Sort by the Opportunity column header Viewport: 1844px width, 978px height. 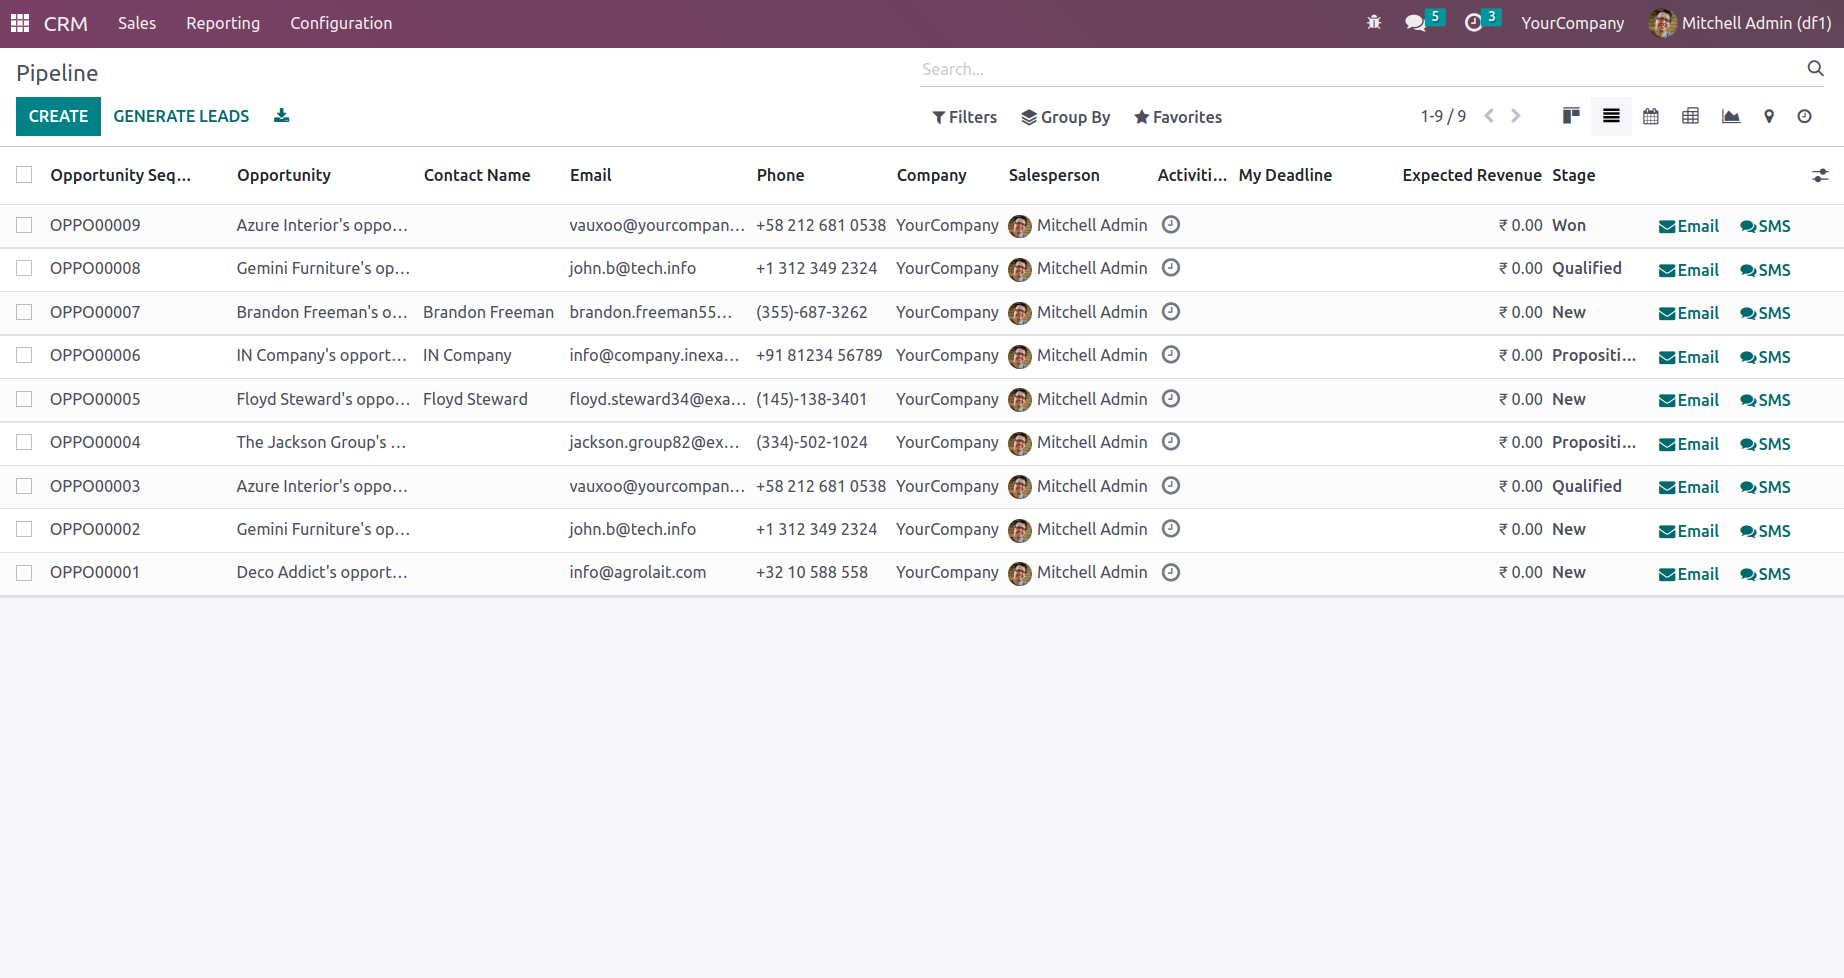click(284, 175)
